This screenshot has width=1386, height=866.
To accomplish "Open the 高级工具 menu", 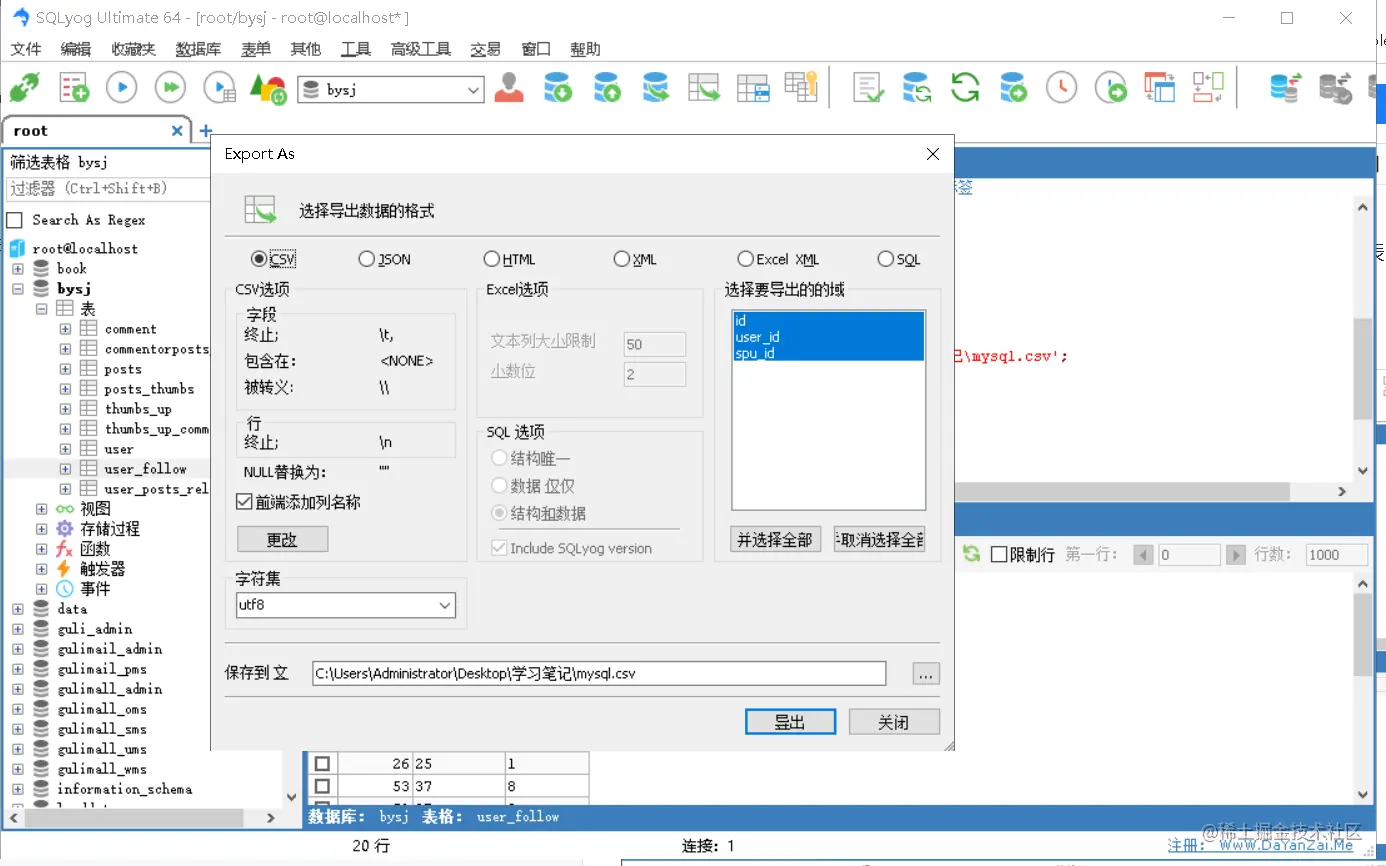I will pos(421,49).
